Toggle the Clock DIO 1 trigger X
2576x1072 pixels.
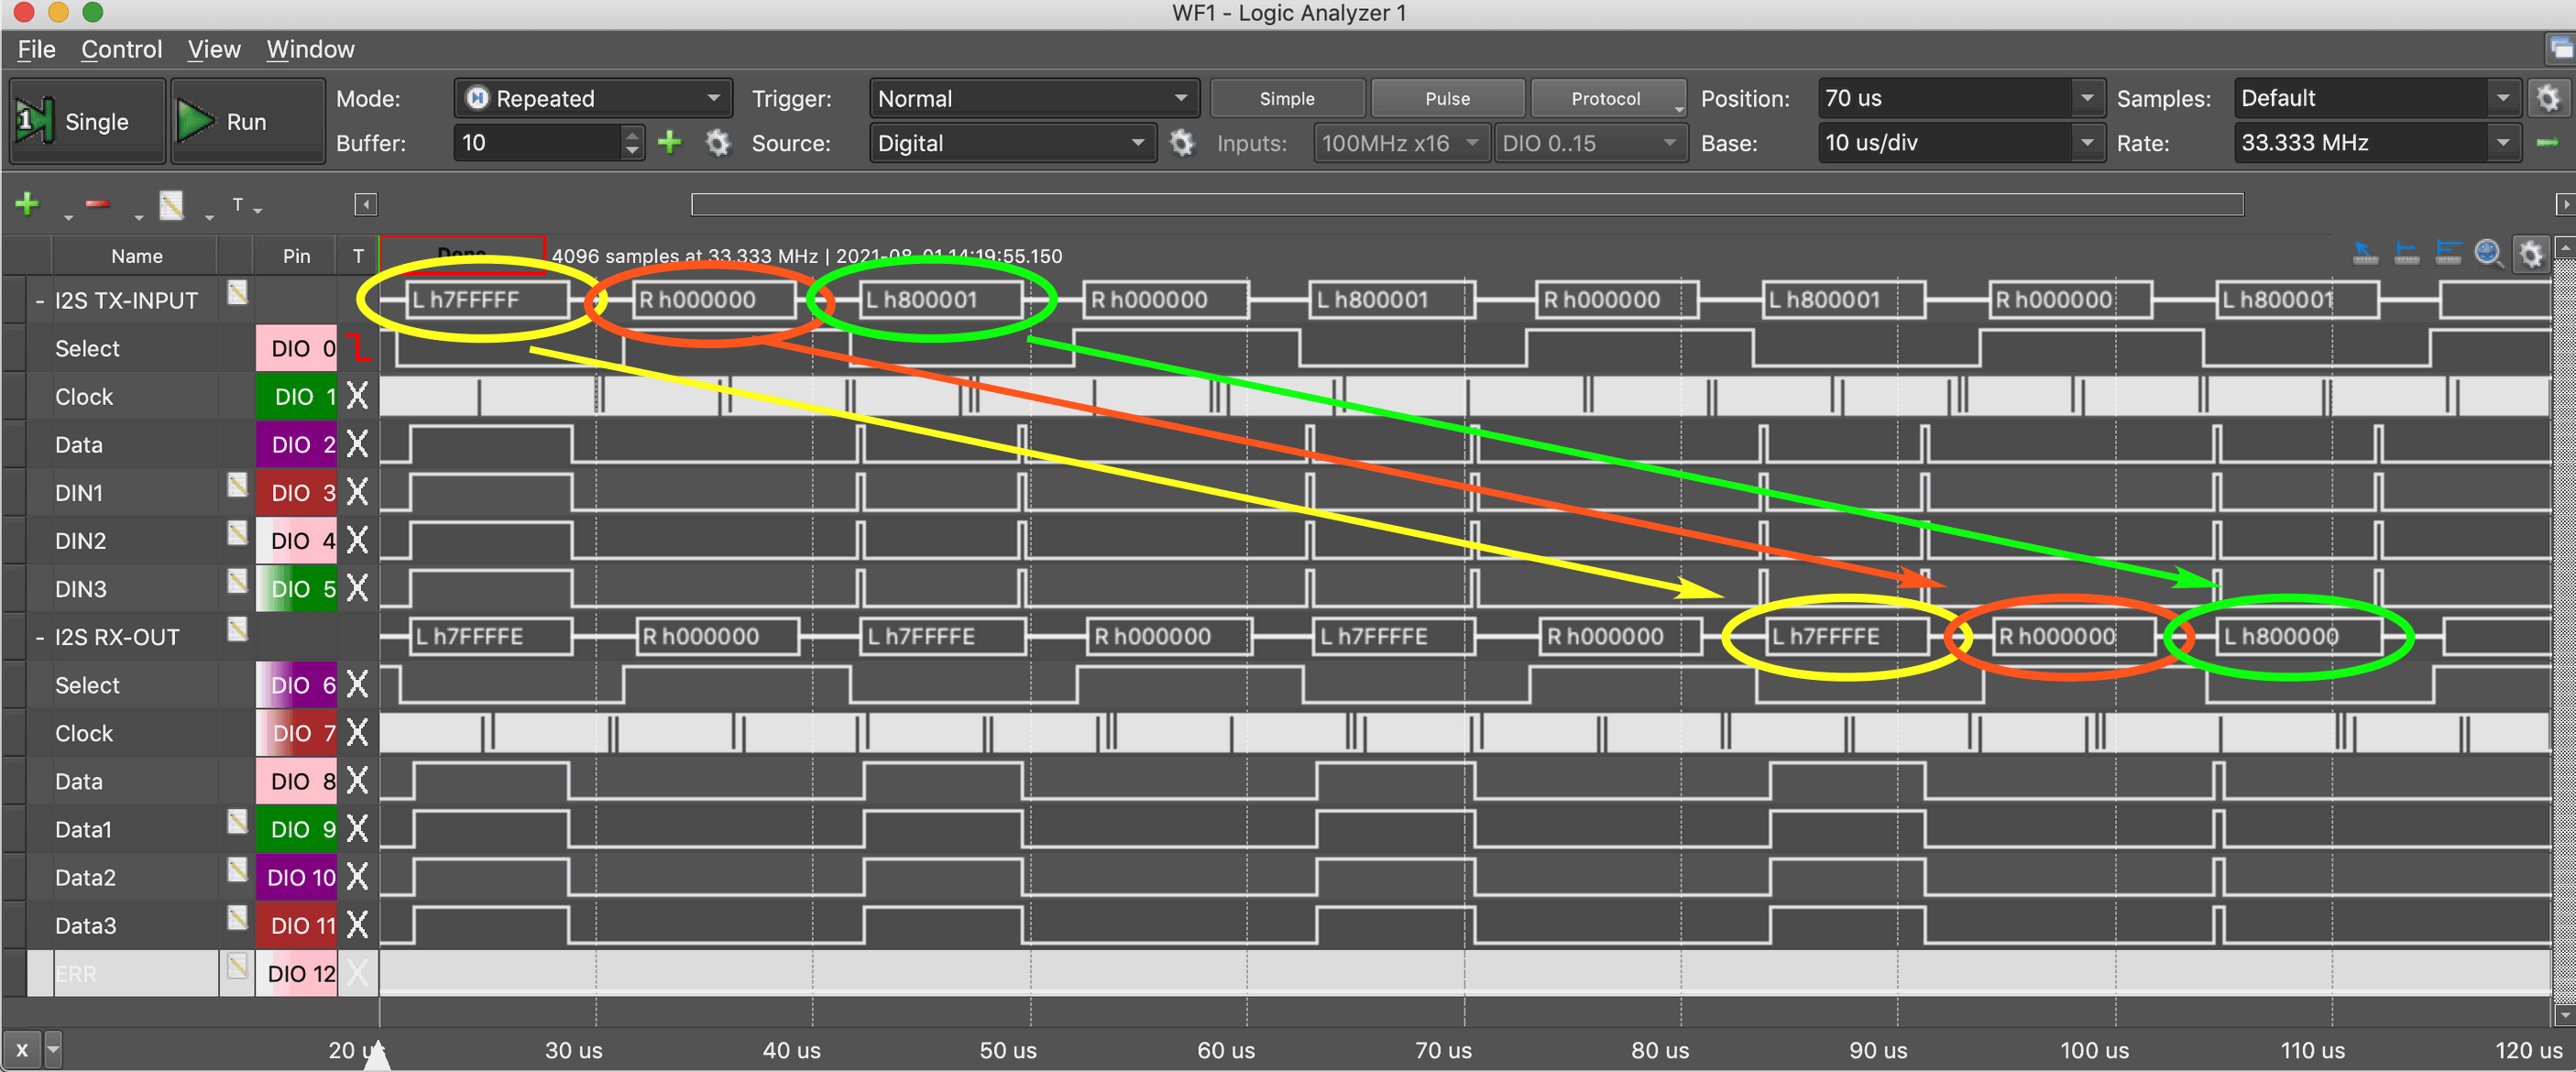pos(357,396)
